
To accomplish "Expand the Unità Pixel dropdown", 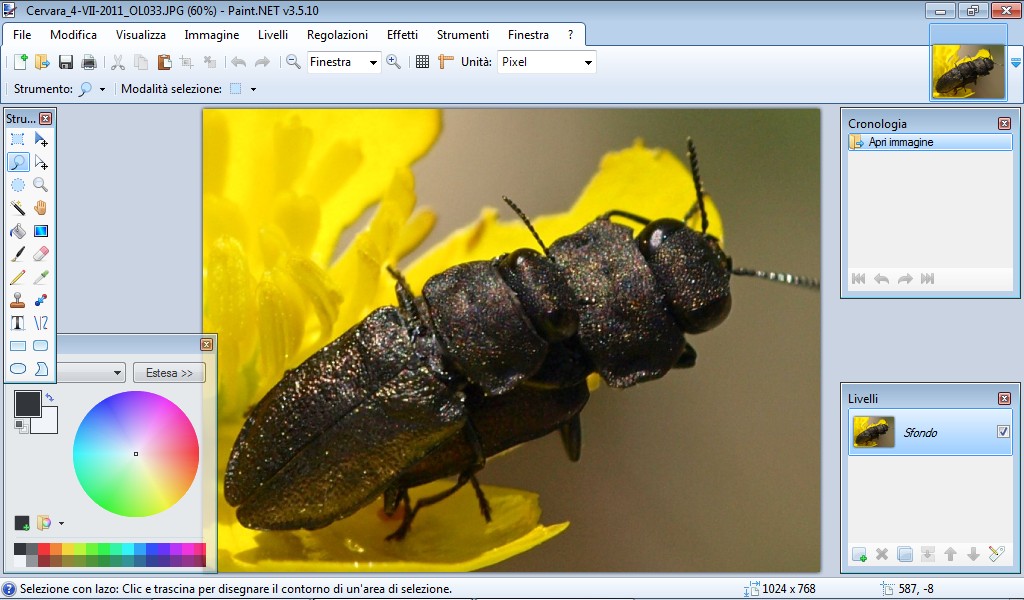I will click(x=588, y=62).
